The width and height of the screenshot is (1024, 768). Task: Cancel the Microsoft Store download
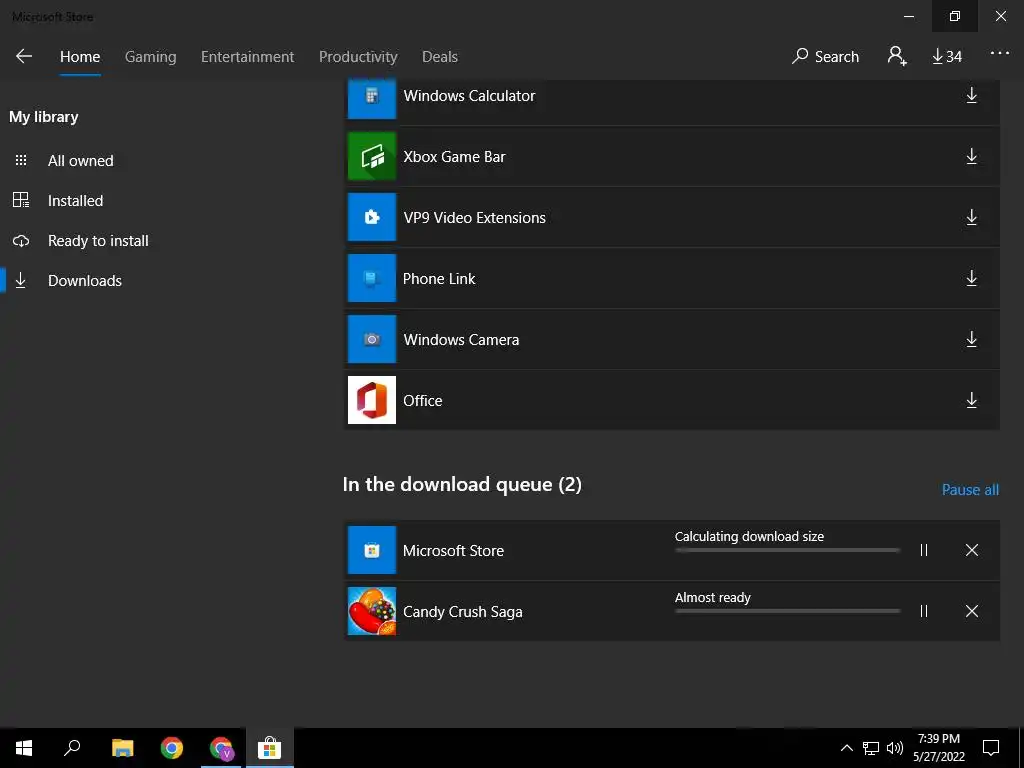[972, 551]
